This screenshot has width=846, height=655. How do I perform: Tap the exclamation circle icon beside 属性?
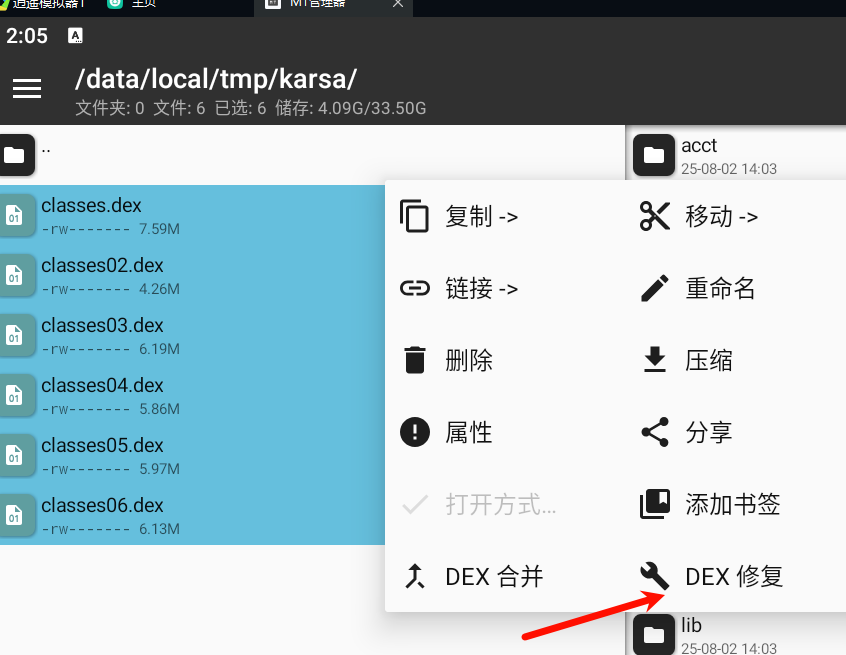tap(415, 432)
